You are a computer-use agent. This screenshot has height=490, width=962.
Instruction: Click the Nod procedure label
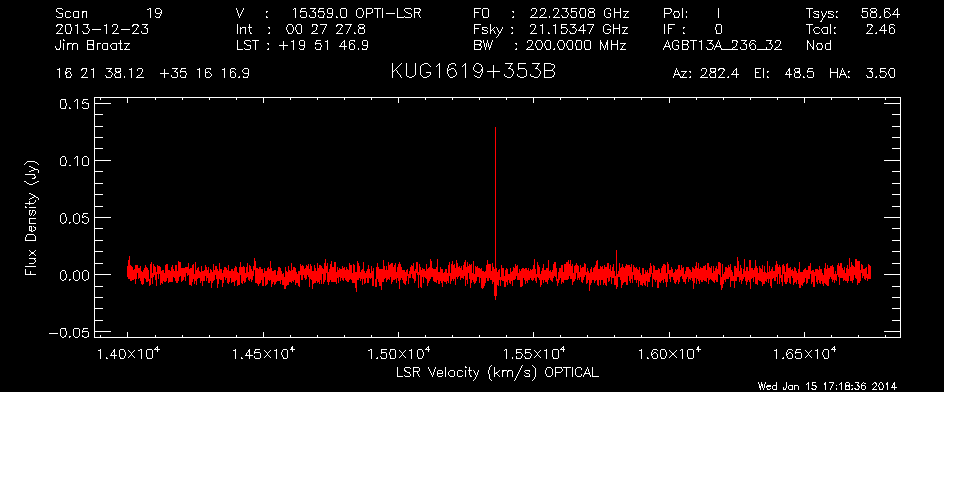818,45
